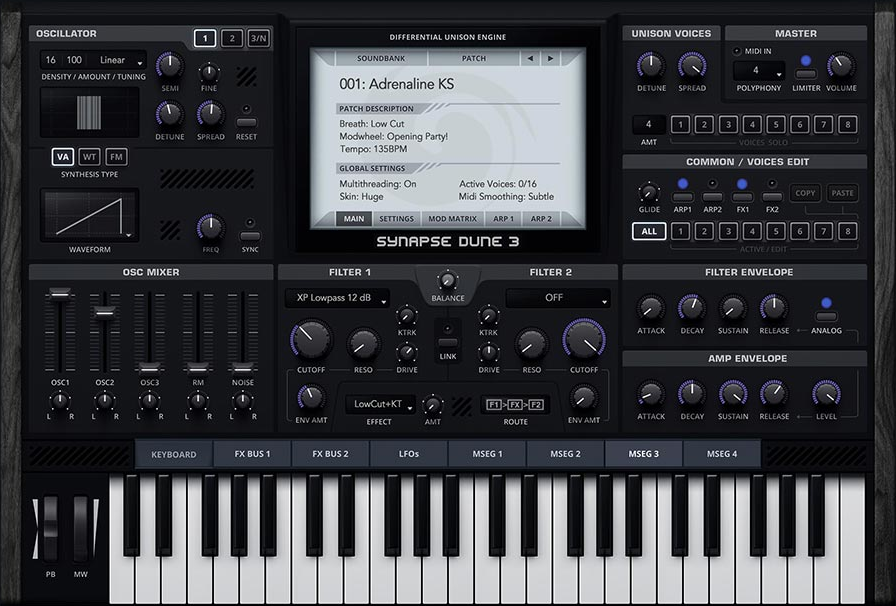Click the Filter 1 RESO knob
This screenshot has width=896, height=606.
click(x=363, y=345)
